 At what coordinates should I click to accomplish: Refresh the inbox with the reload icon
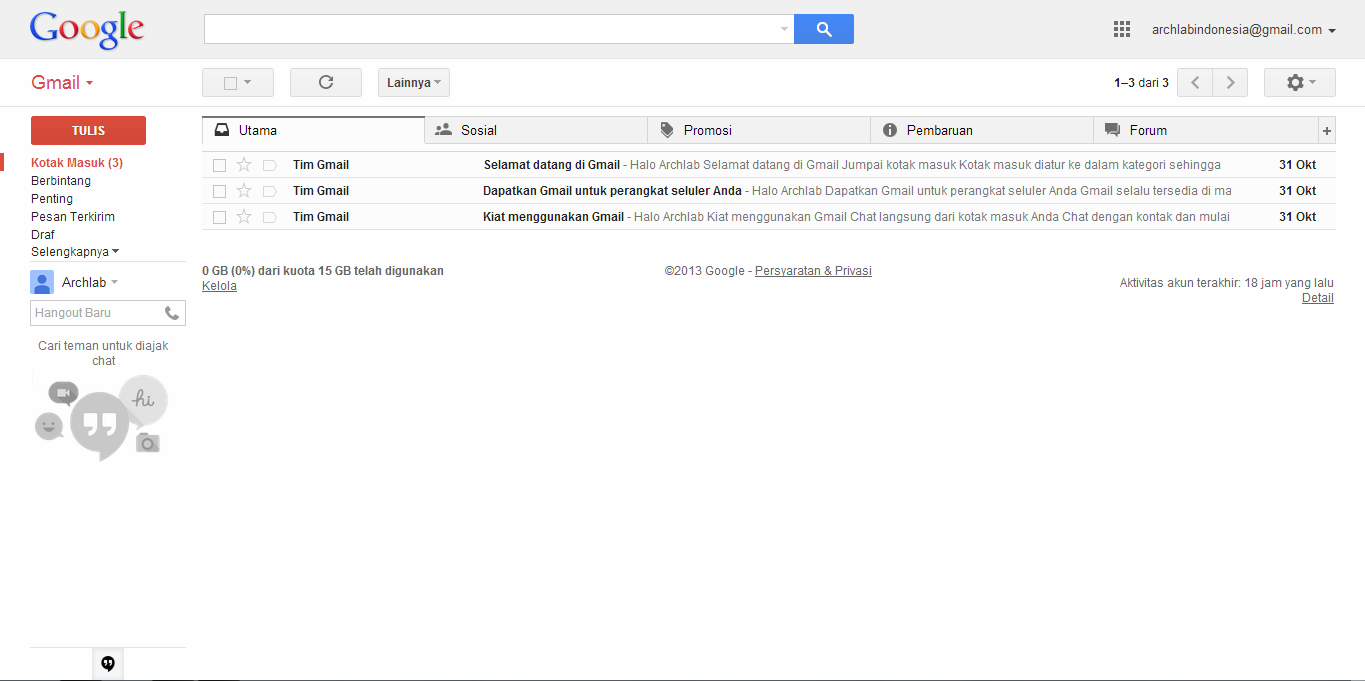coord(326,82)
